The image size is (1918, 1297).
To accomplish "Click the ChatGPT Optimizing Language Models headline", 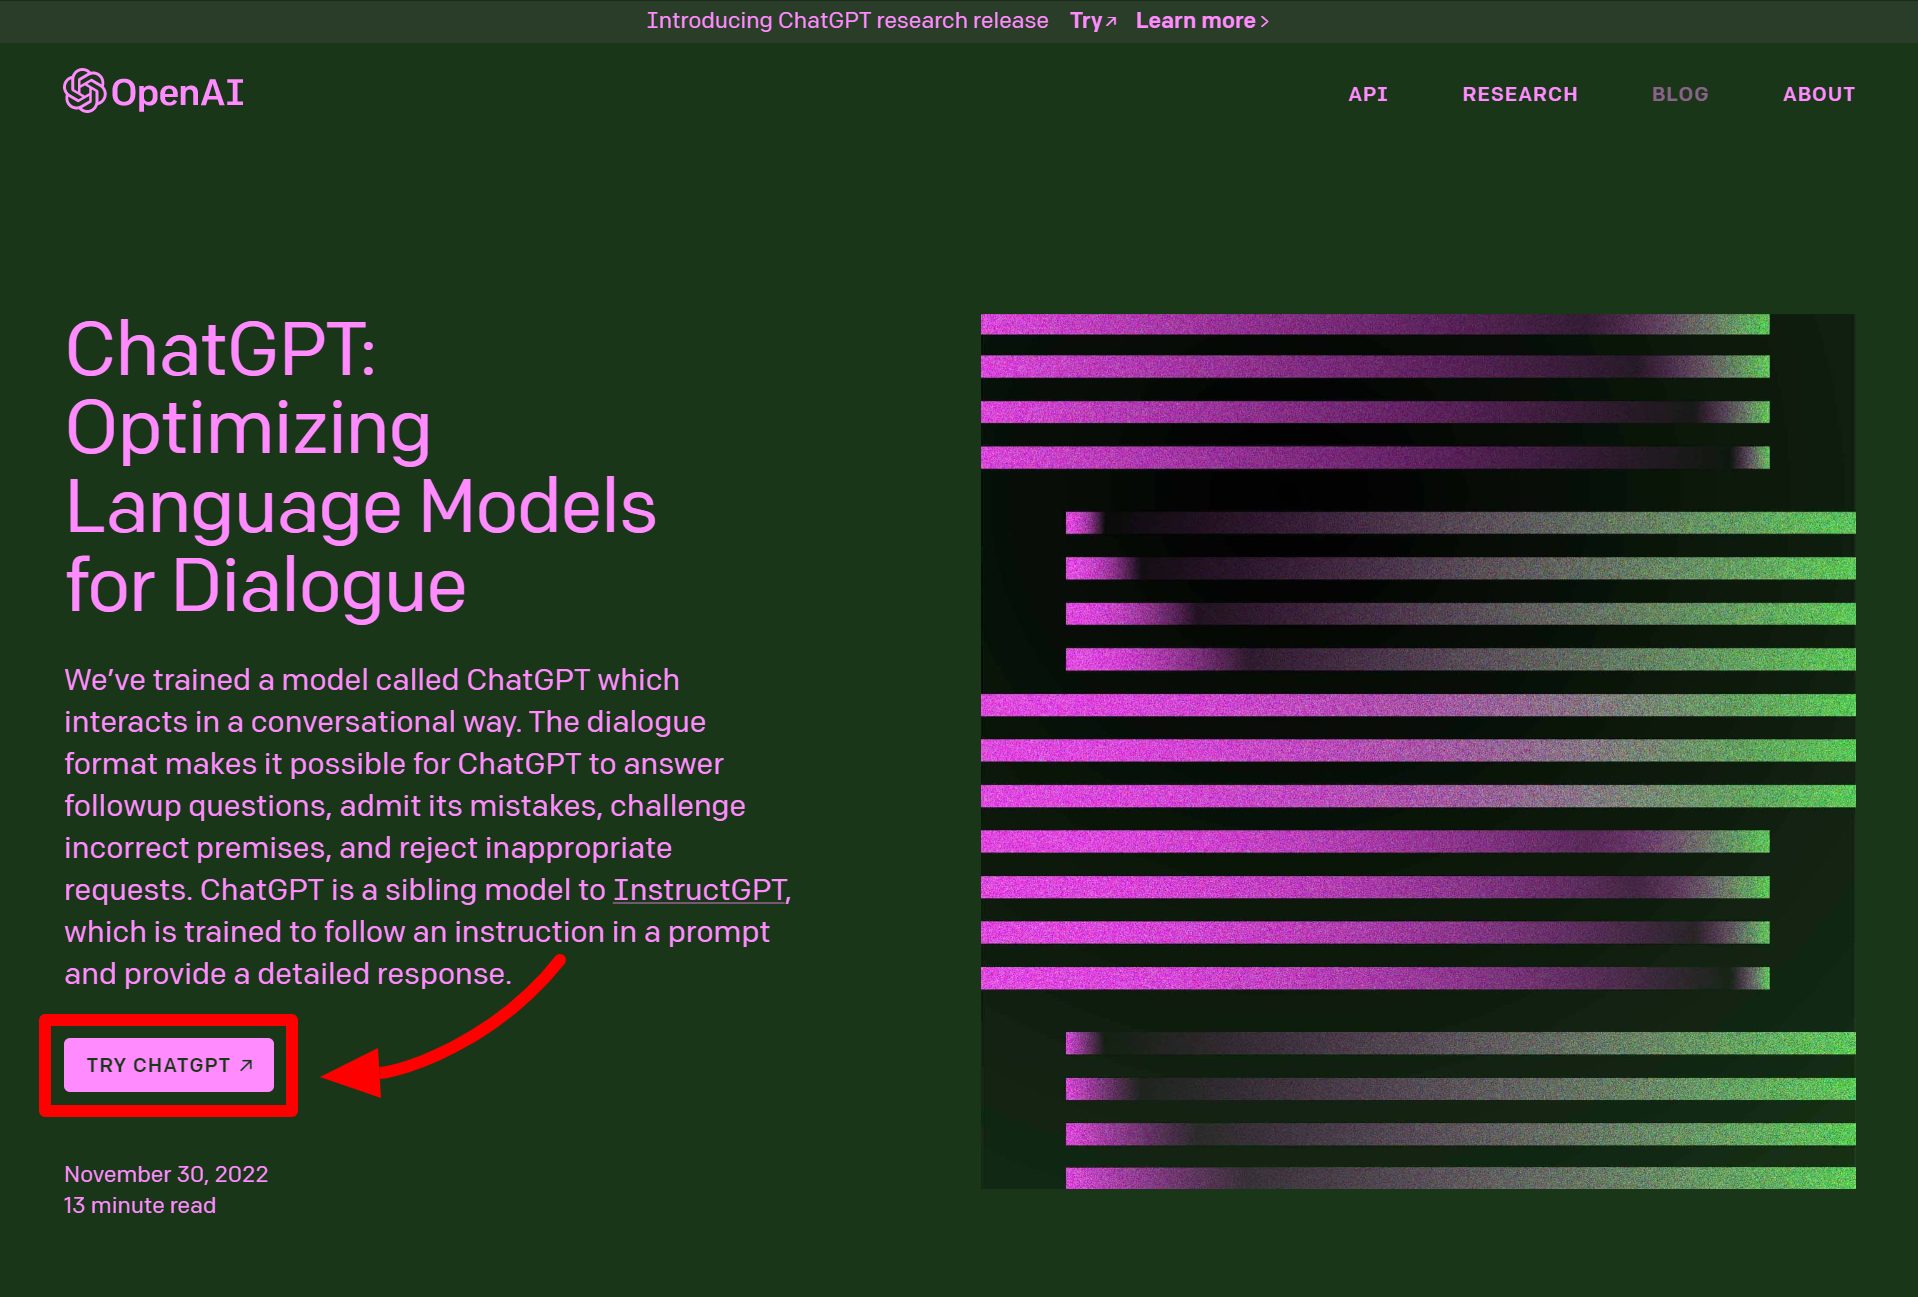I will [x=360, y=467].
